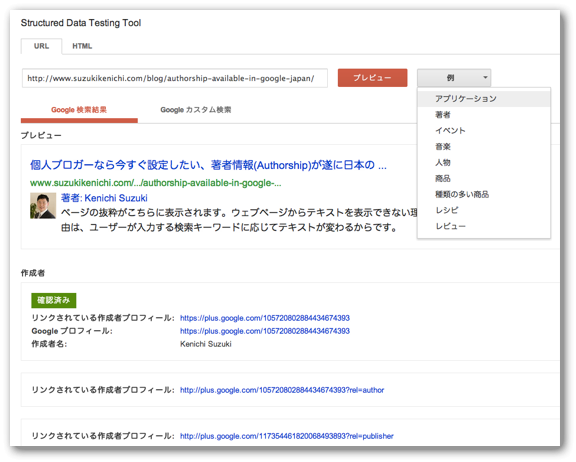Open the blue search result title link

(x=208, y=165)
